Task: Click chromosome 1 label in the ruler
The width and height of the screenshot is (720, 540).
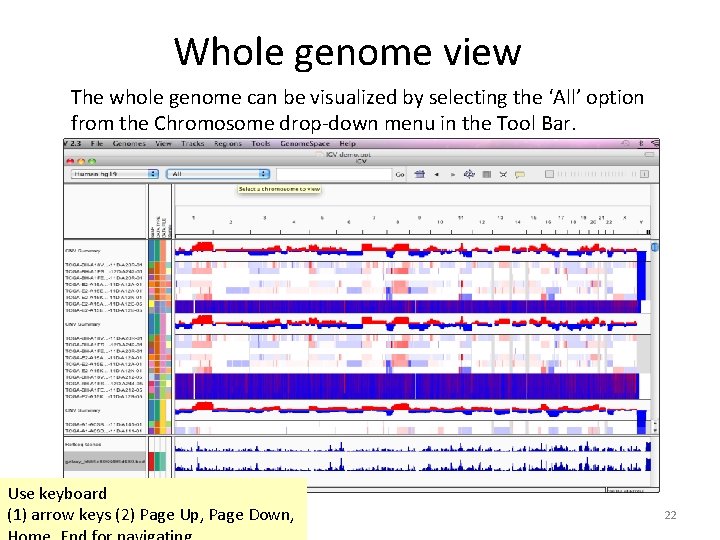Action: pyautogui.click(x=193, y=218)
